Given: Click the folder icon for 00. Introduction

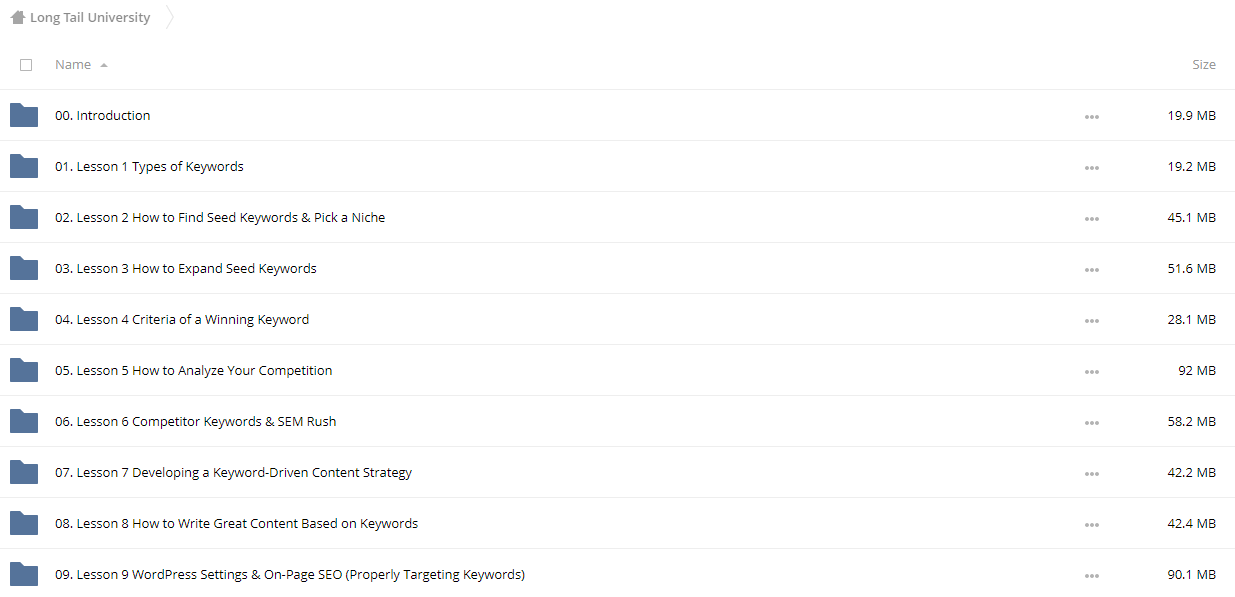Looking at the screenshot, I should coord(24,115).
